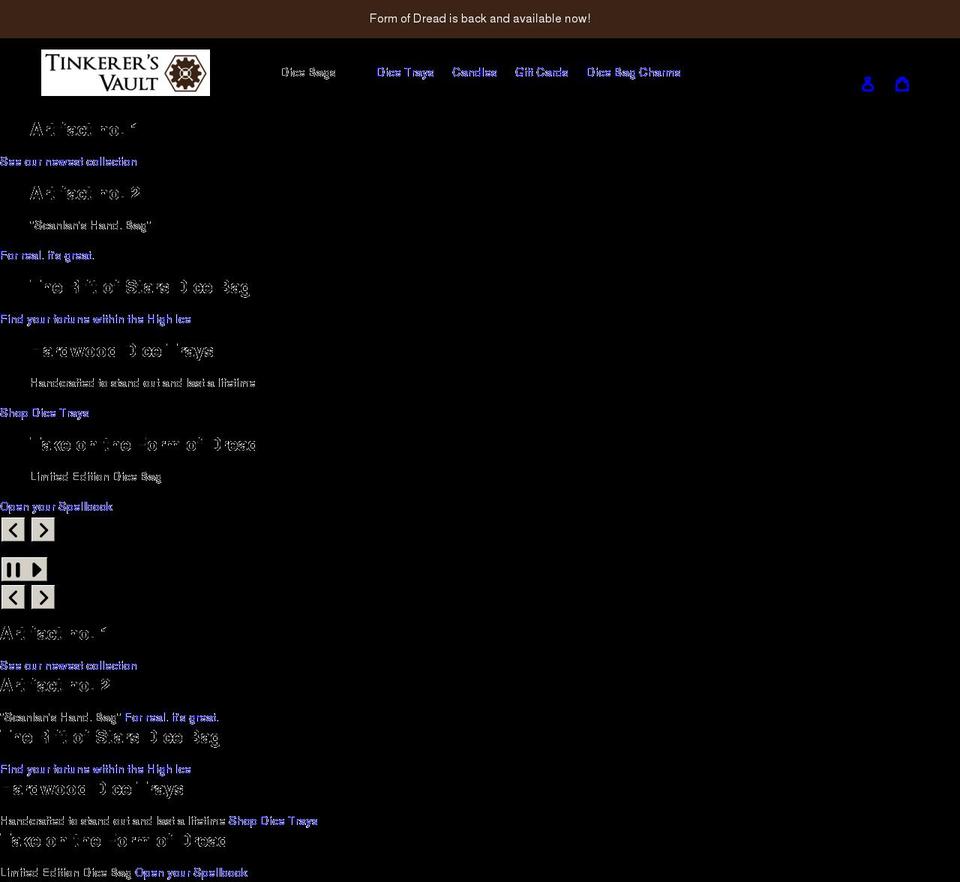
Task: Select Gift Cards in the navigation
Action: pyautogui.click(x=541, y=71)
